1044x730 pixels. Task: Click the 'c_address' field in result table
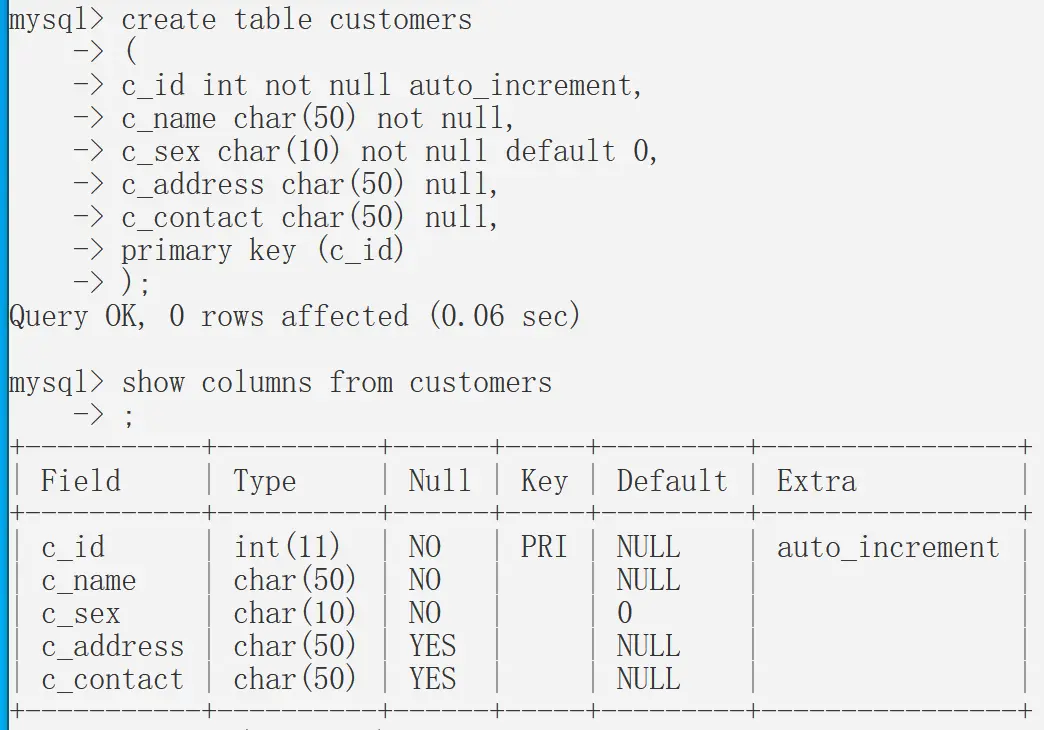pos(112,646)
